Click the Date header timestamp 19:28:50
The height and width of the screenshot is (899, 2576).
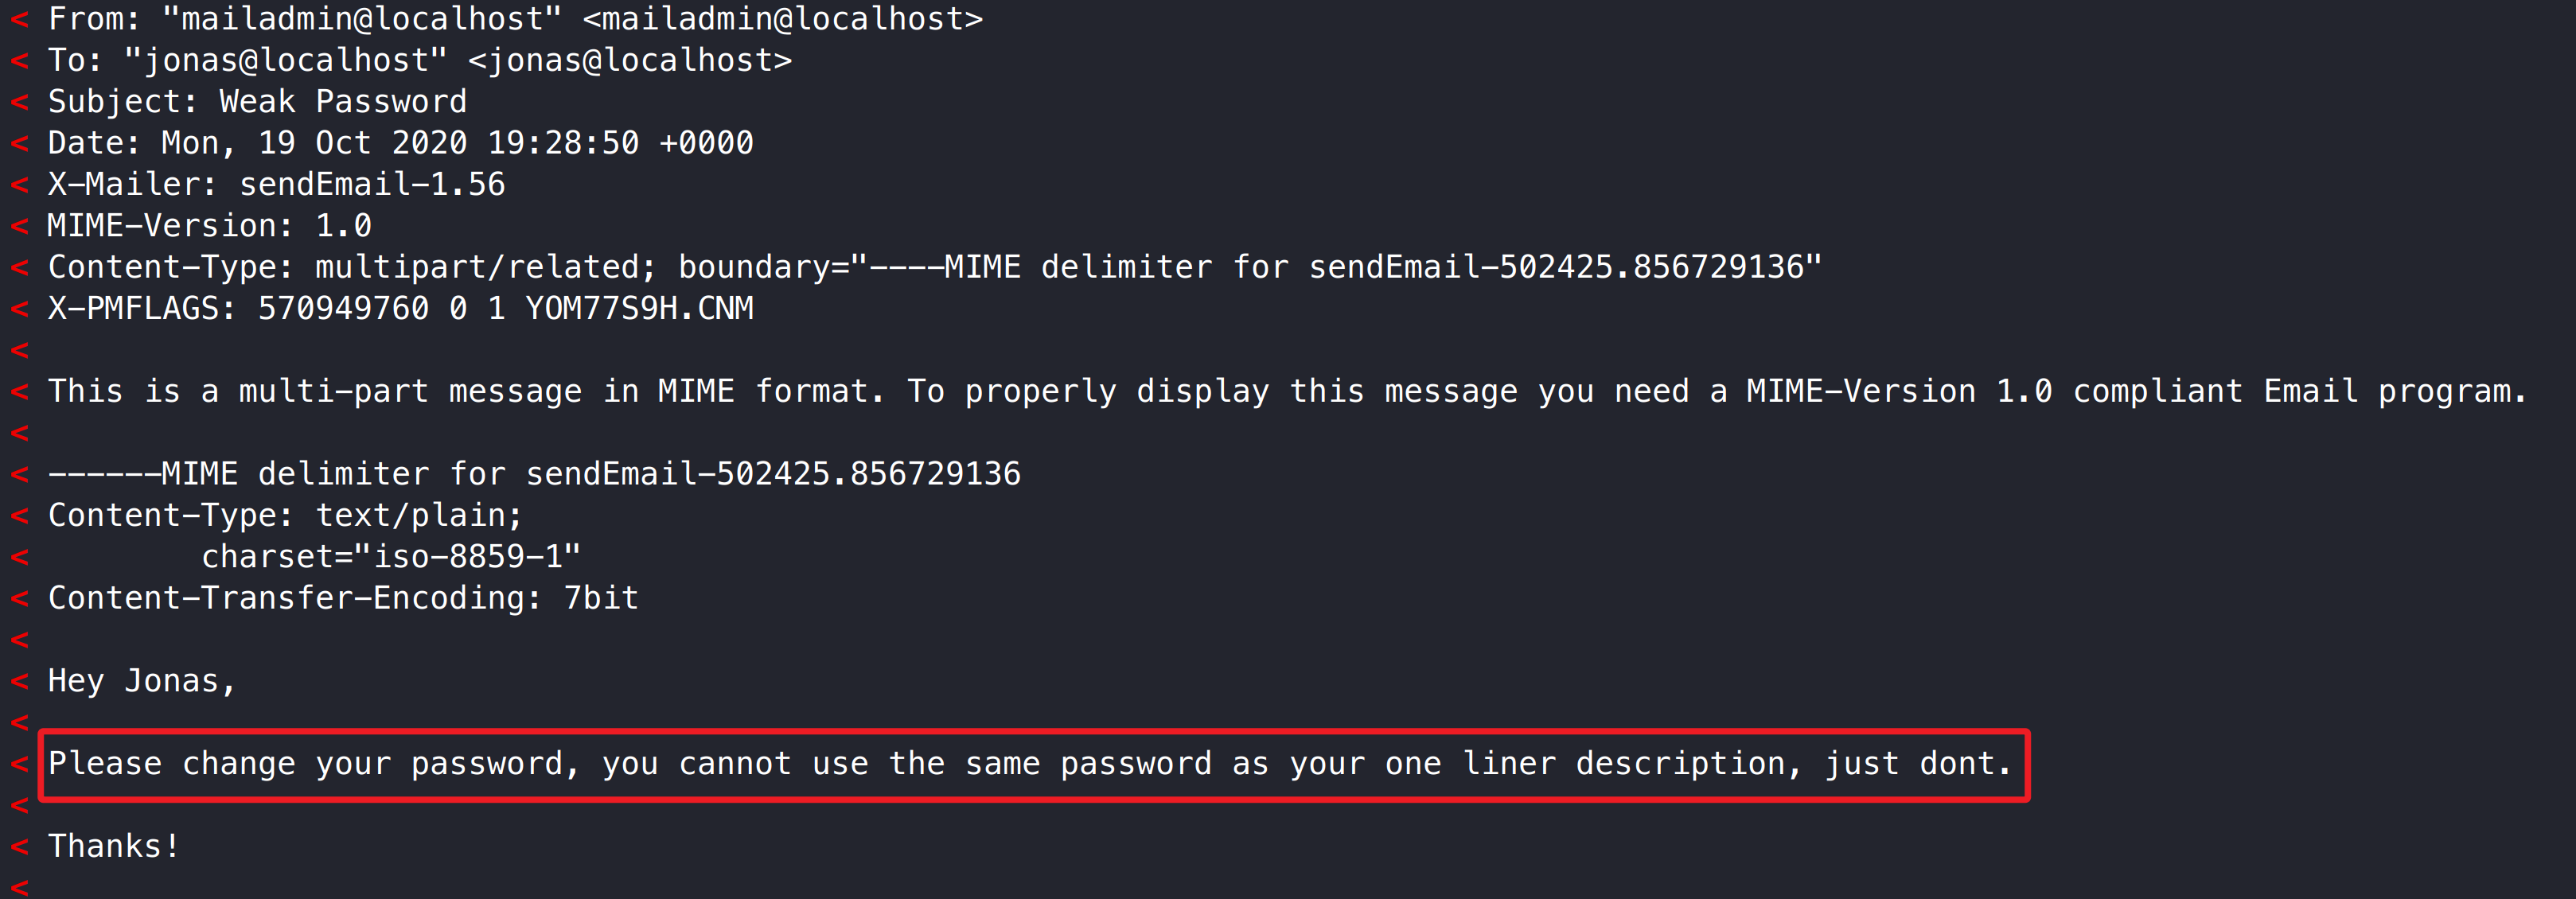tap(562, 143)
